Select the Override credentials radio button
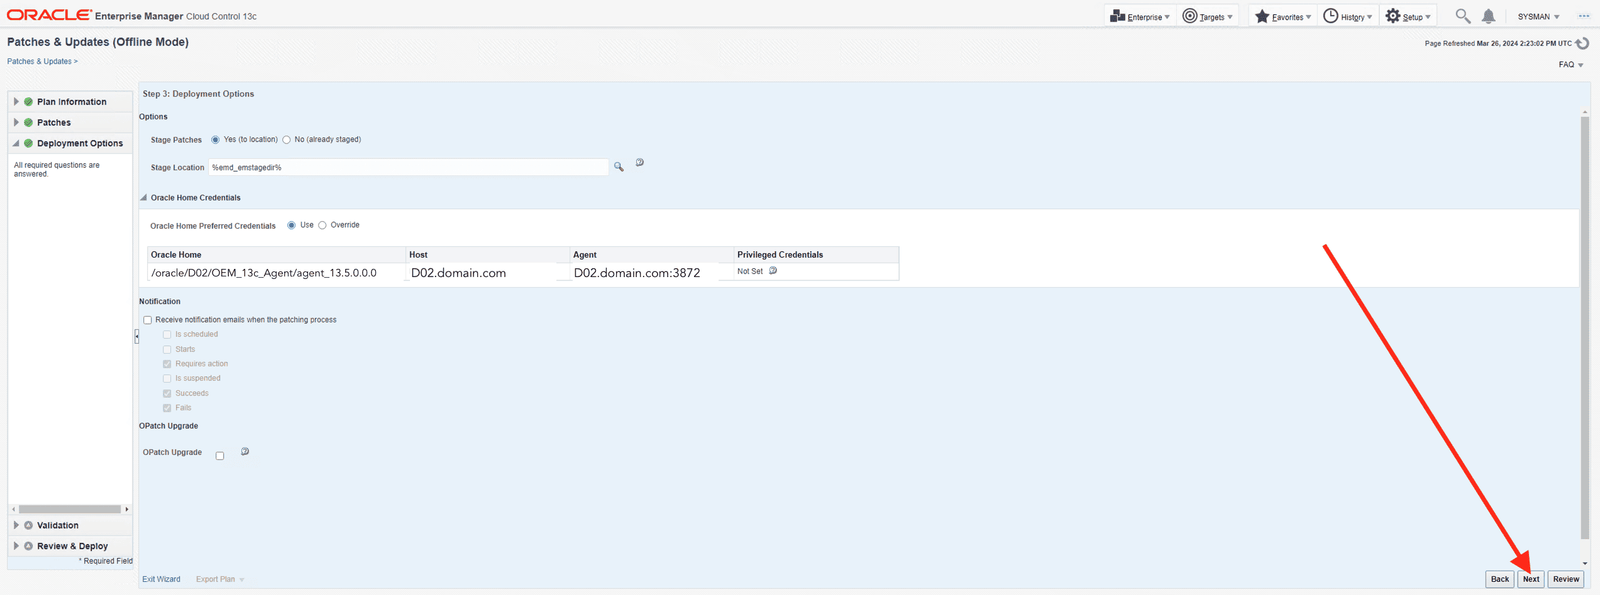The image size is (1600, 595). tap(322, 225)
